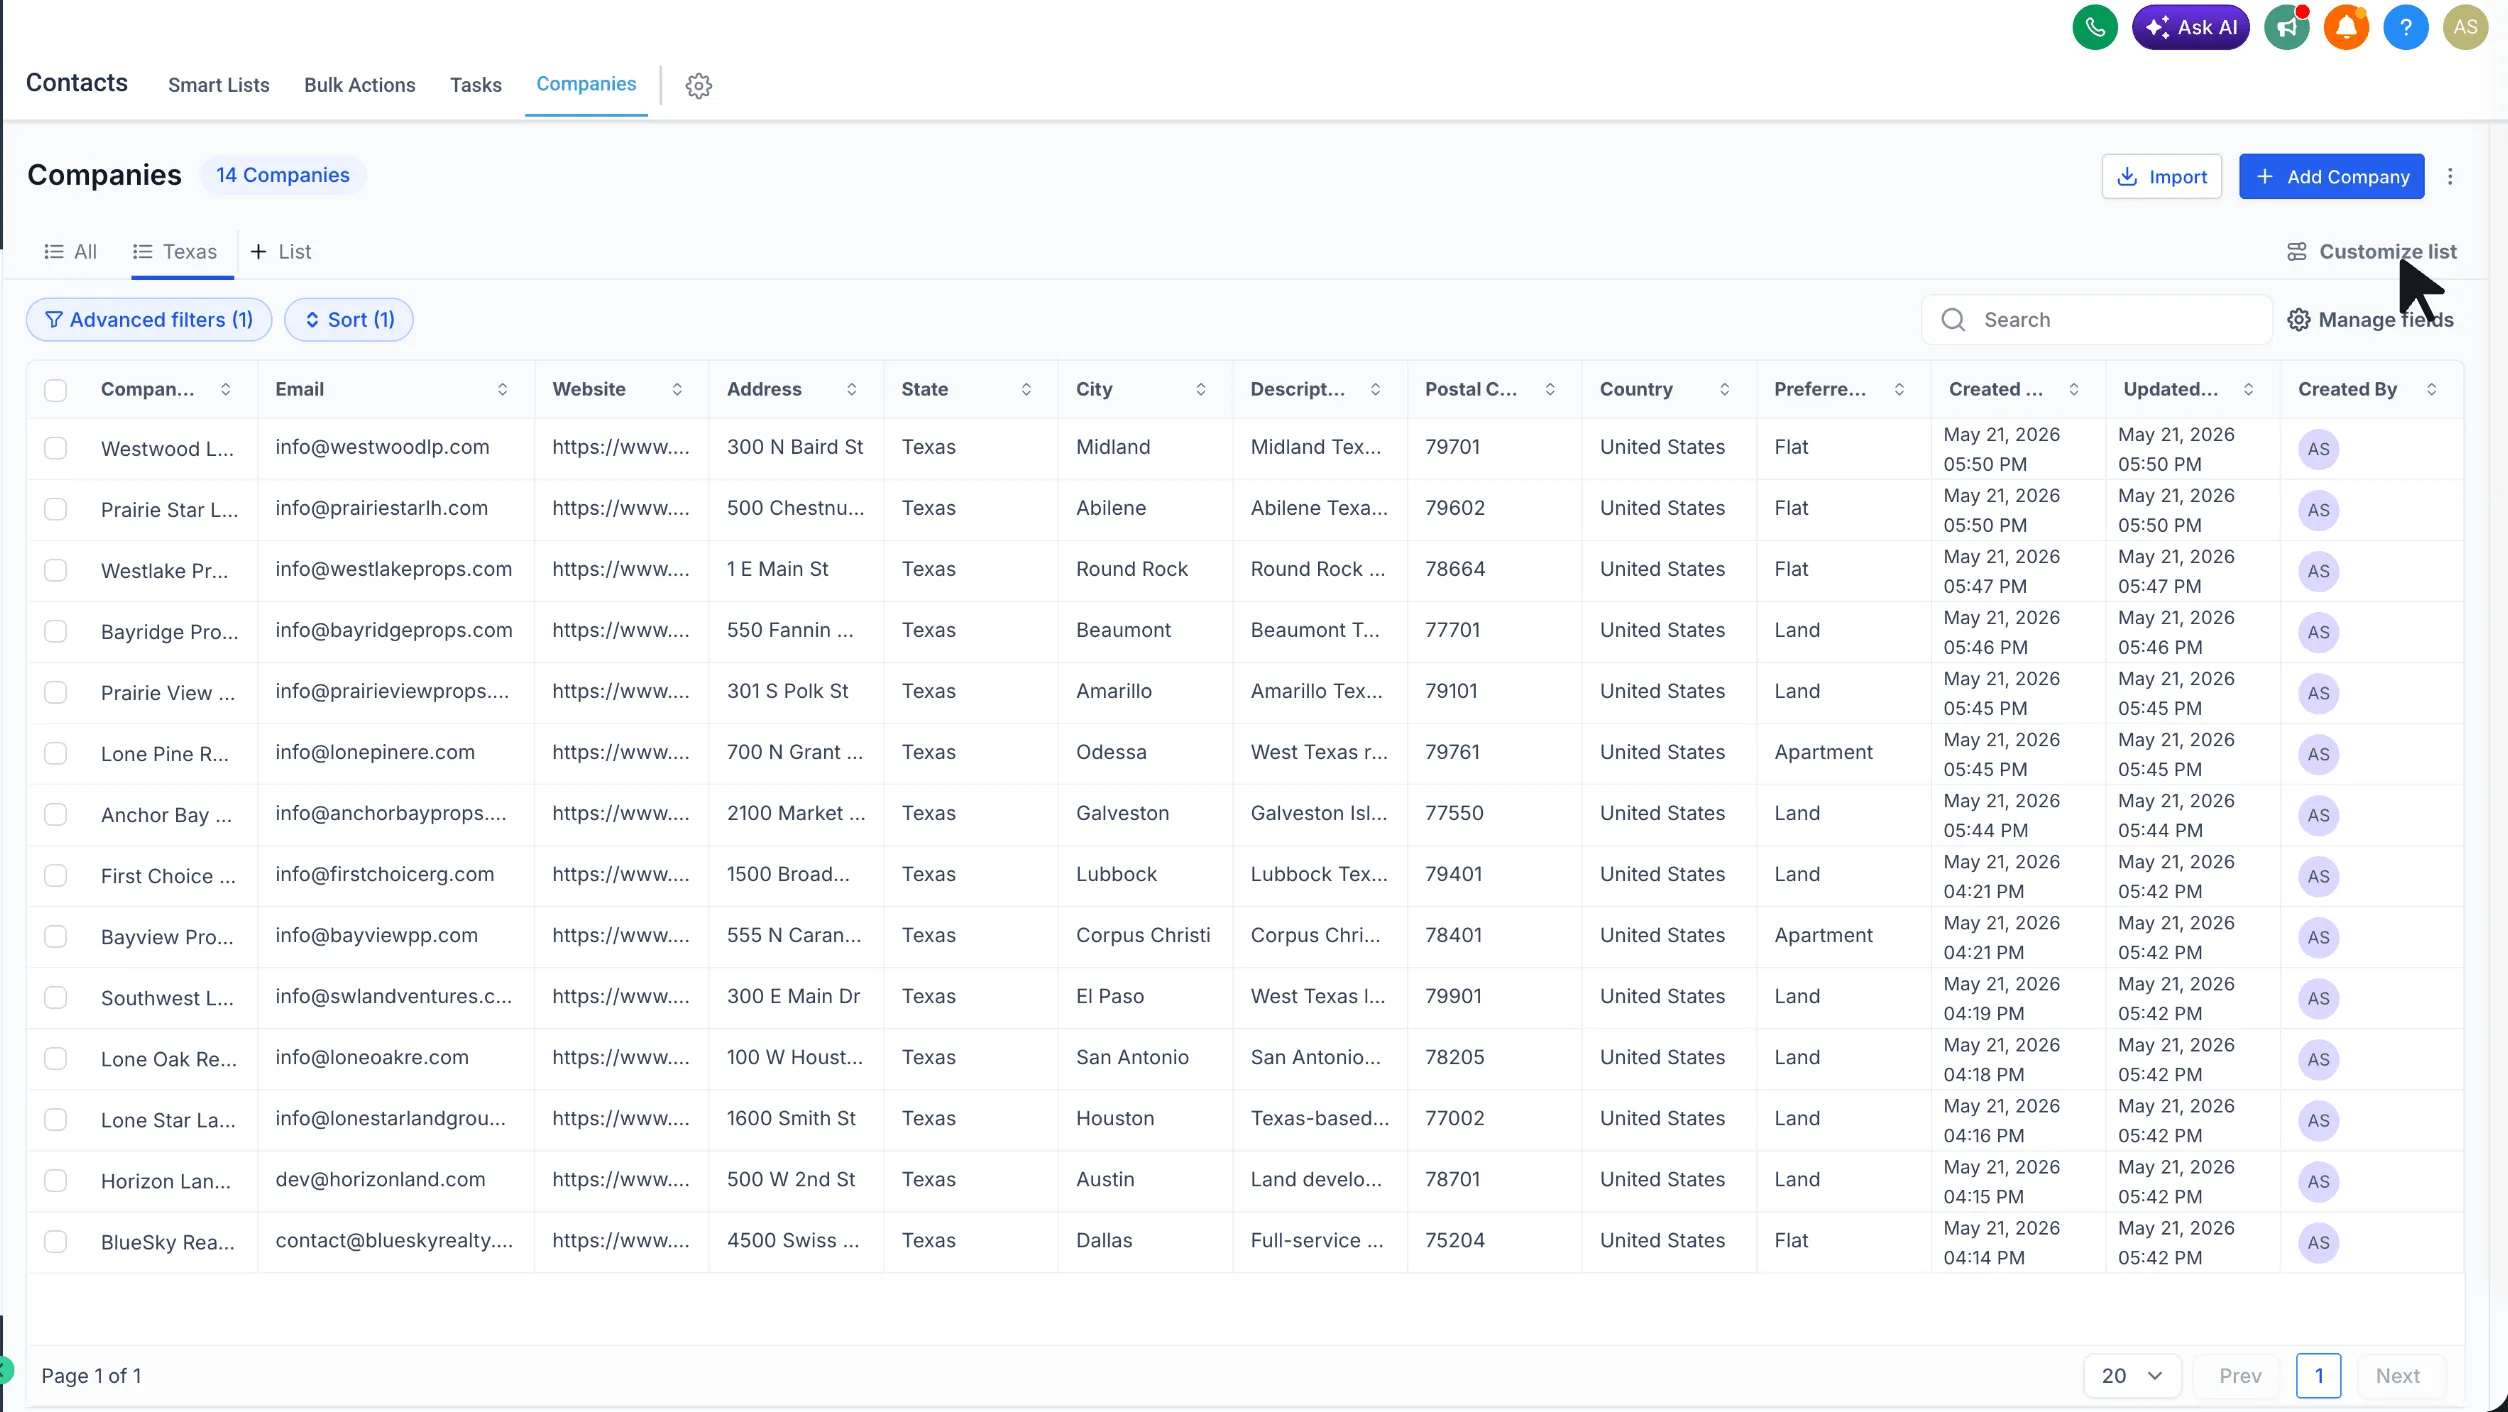Sort by Created column arrows
Image resolution: width=2508 pixels, height=1412 pixels.
[x=2074, y=390]
